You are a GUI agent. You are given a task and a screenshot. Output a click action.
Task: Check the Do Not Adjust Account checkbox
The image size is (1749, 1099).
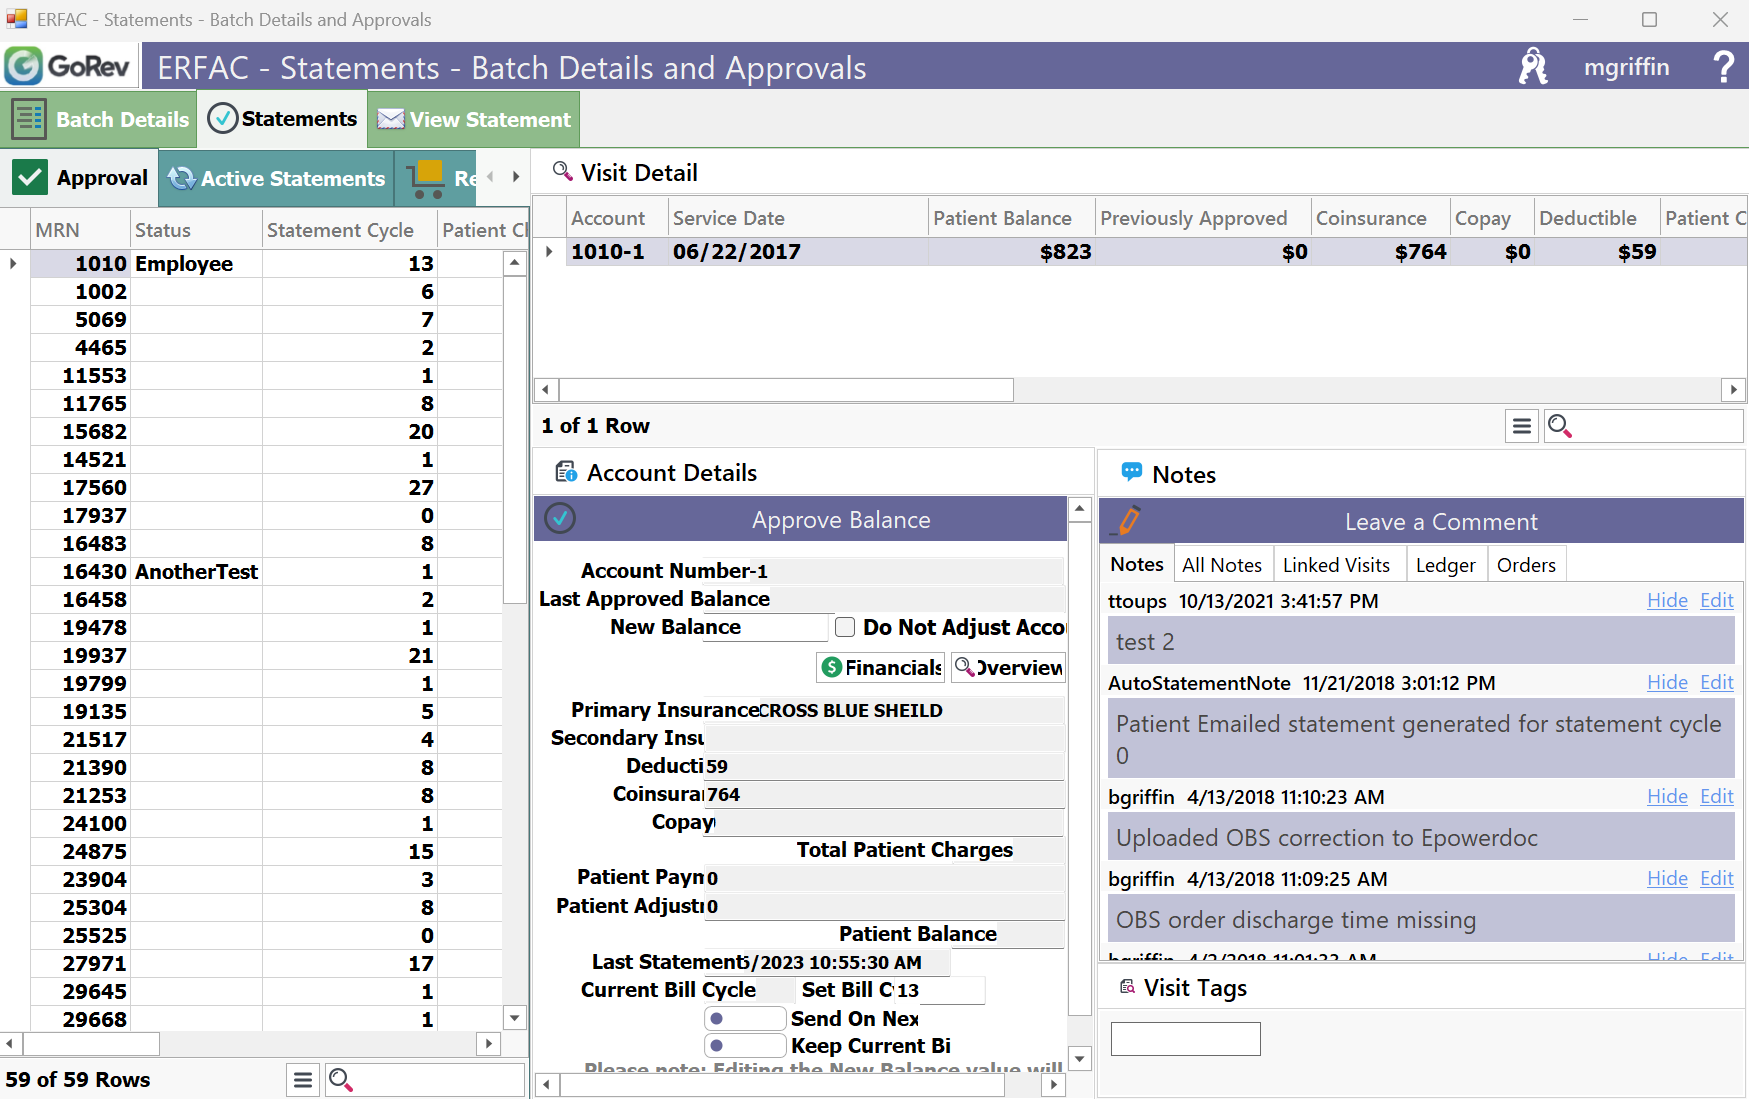coord(845,627)
